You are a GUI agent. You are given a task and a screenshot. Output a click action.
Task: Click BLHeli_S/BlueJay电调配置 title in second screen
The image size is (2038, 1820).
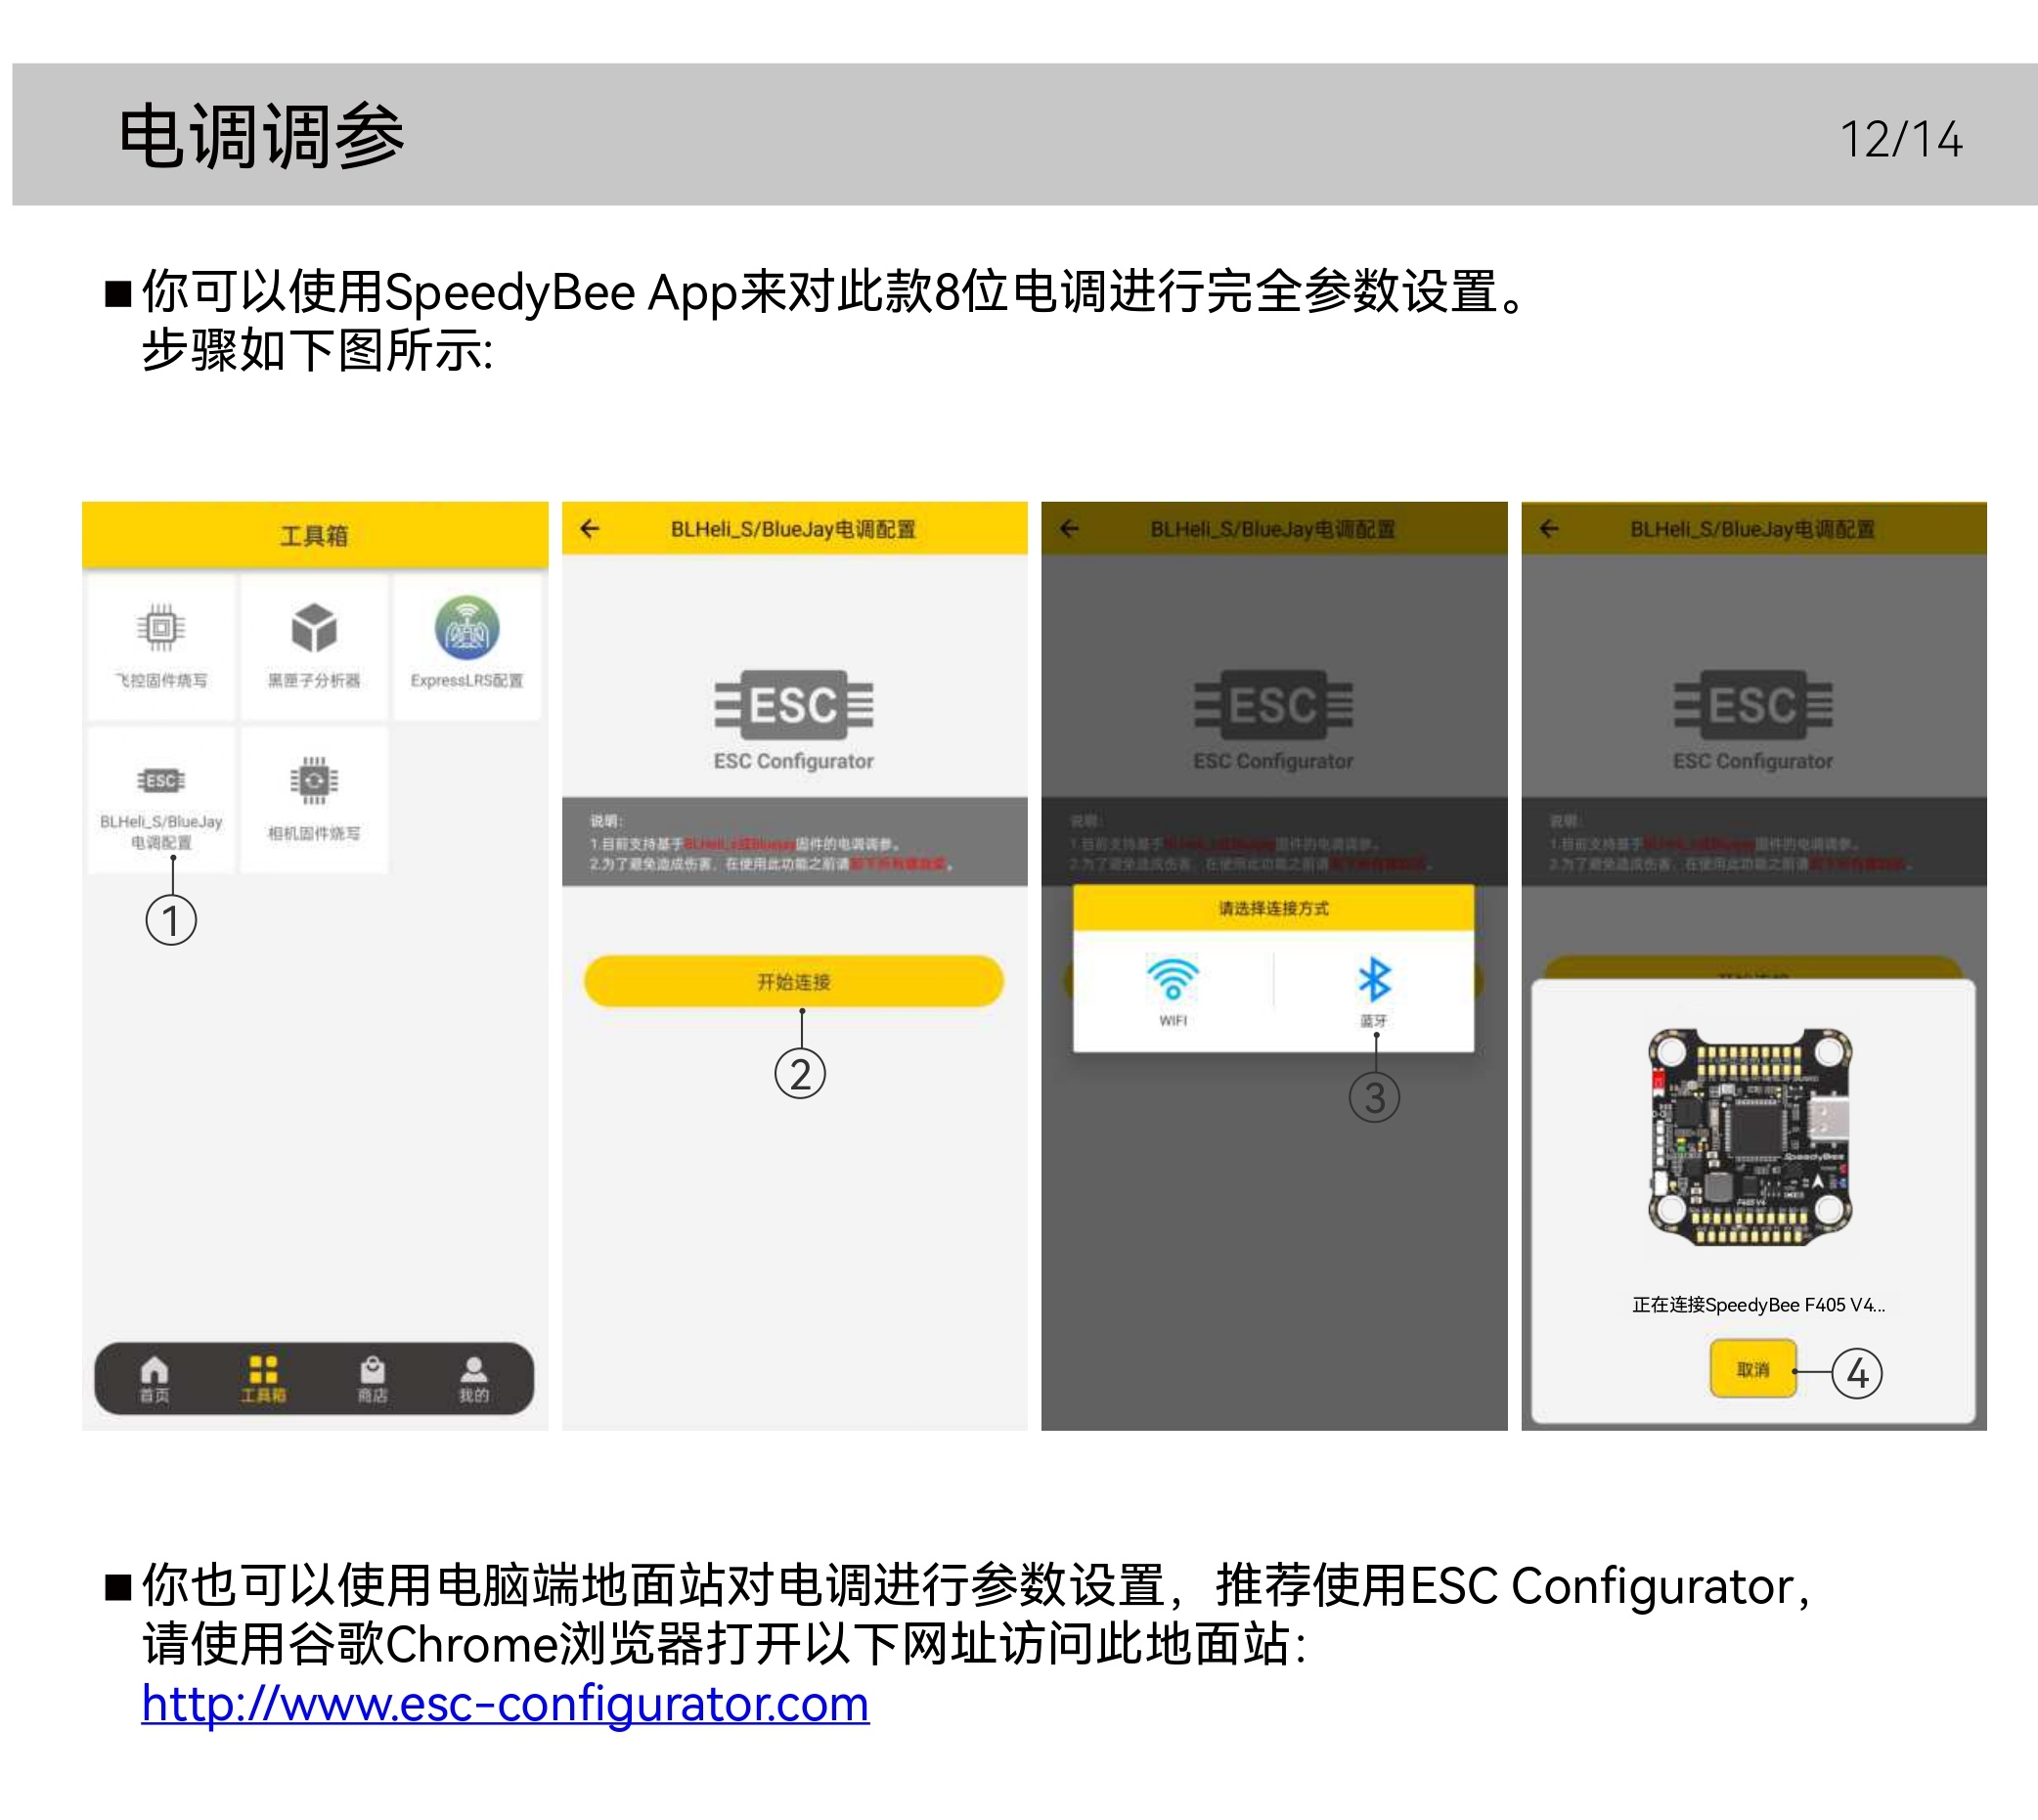click(793, 529)
